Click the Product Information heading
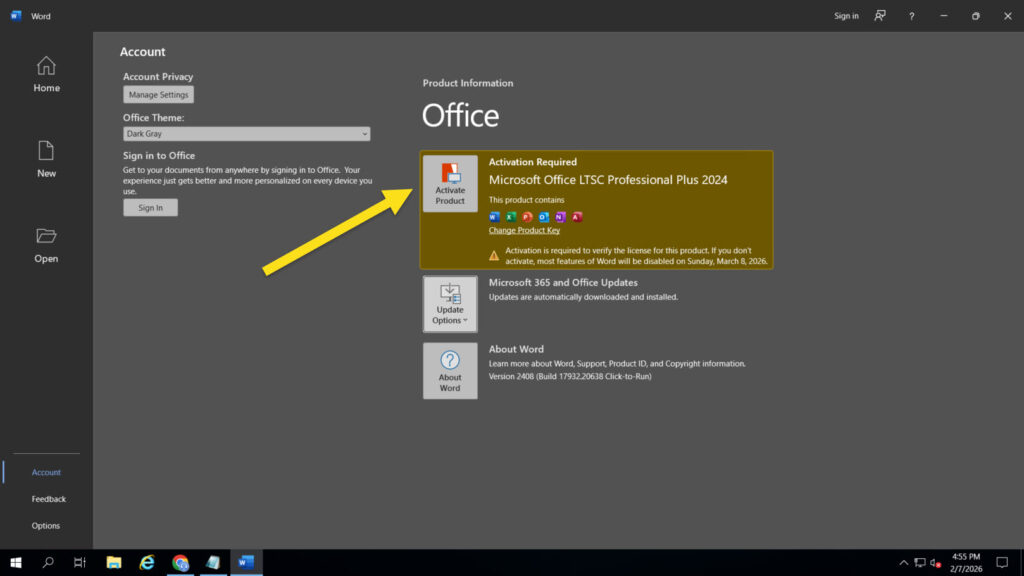1024x576 pixels. (x=468, y=83)
